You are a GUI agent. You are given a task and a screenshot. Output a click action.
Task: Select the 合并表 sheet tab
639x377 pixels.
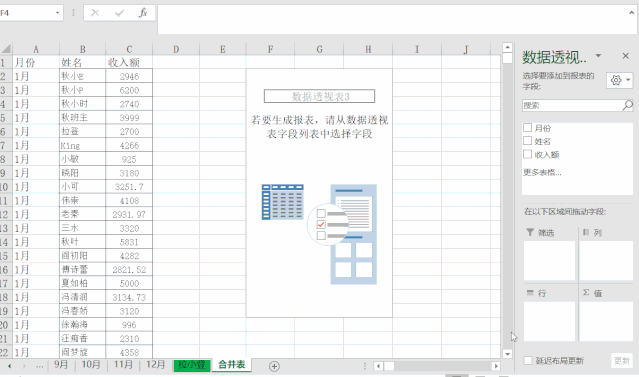coord(231,364)
